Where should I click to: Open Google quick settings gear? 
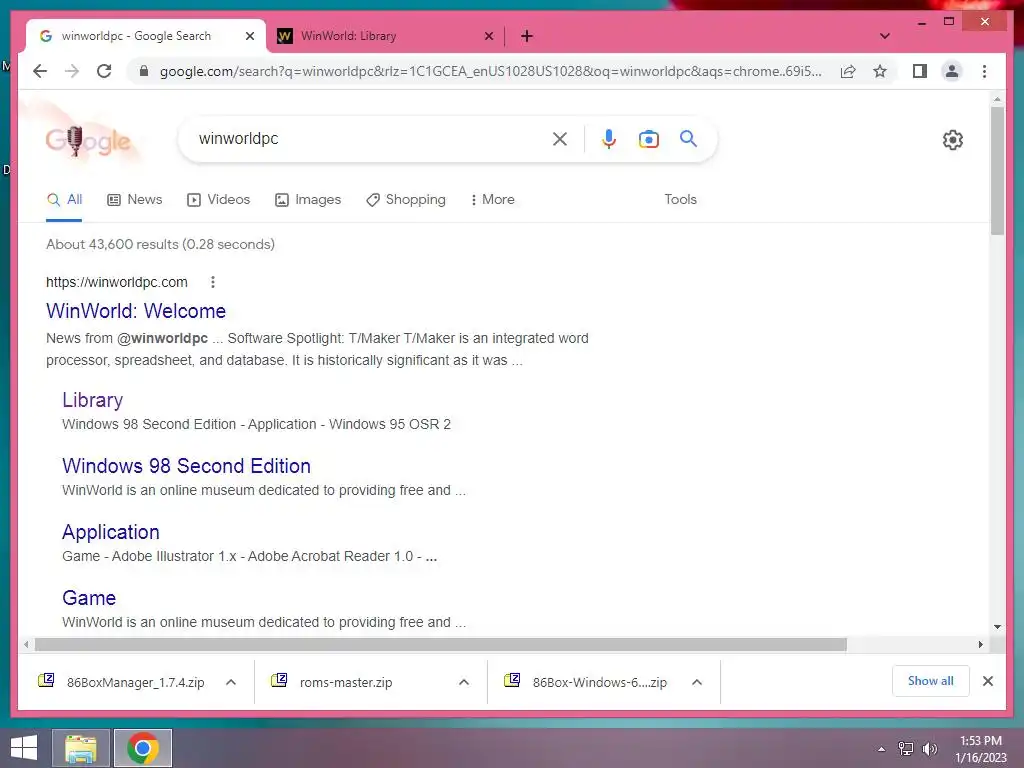952,140
